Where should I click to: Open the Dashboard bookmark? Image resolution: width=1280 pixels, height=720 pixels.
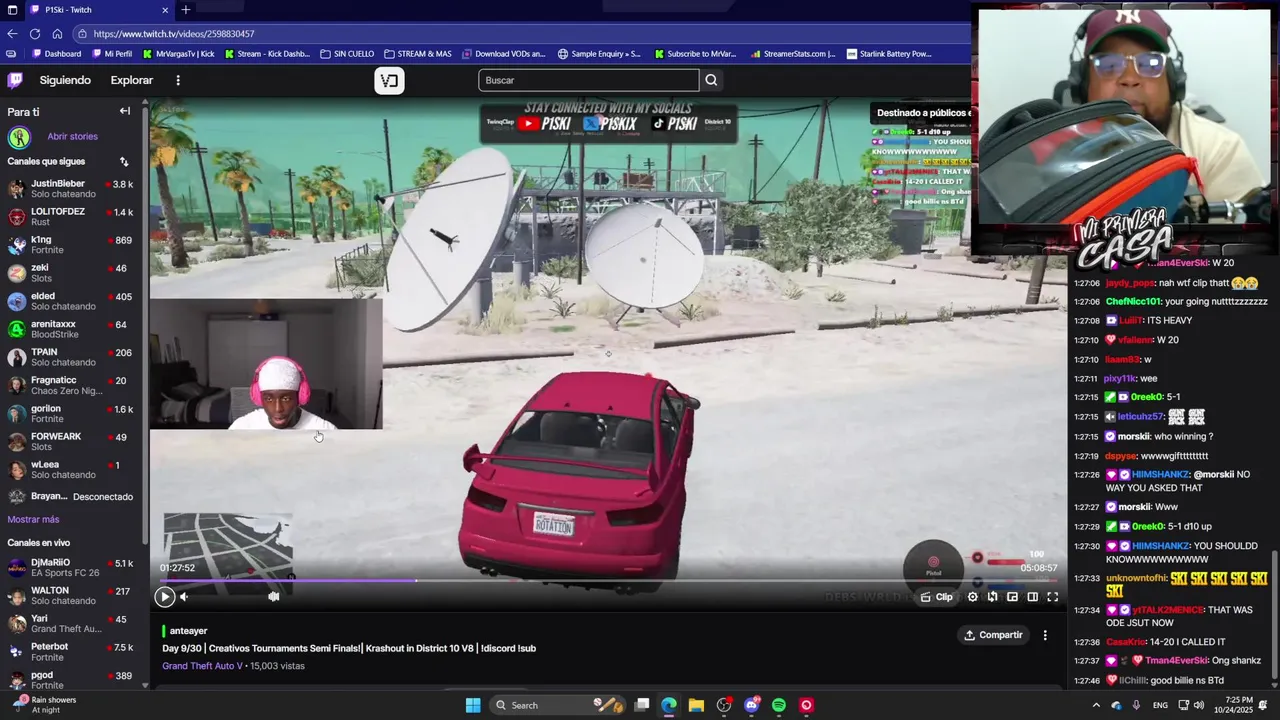point(56,54)
